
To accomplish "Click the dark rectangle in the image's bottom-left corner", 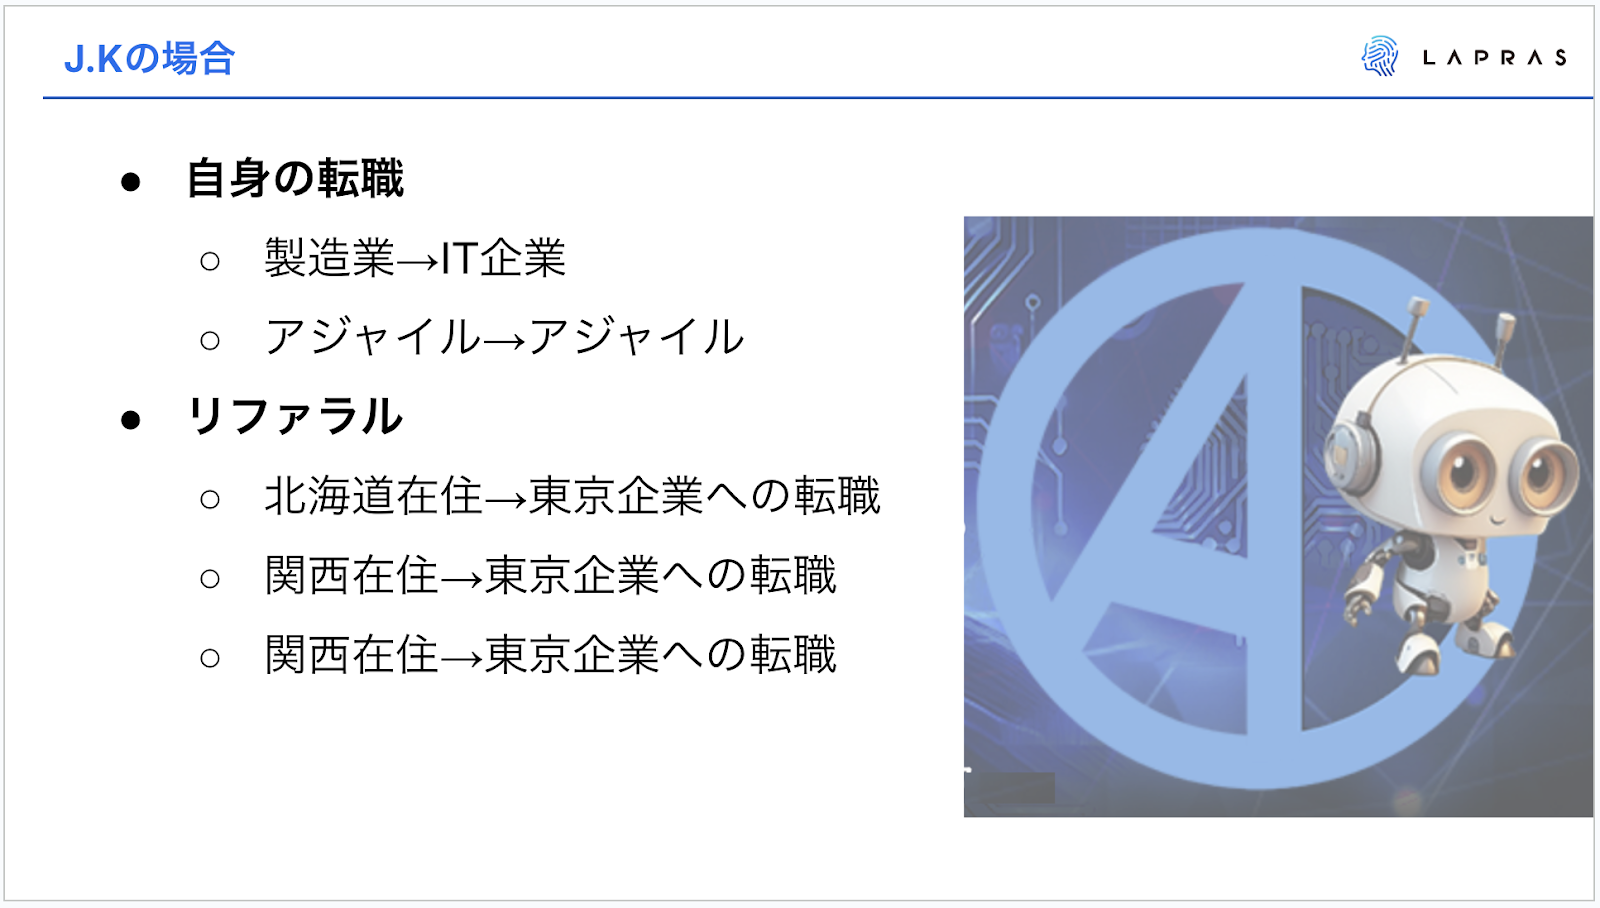I will [x=1010, y=787].
